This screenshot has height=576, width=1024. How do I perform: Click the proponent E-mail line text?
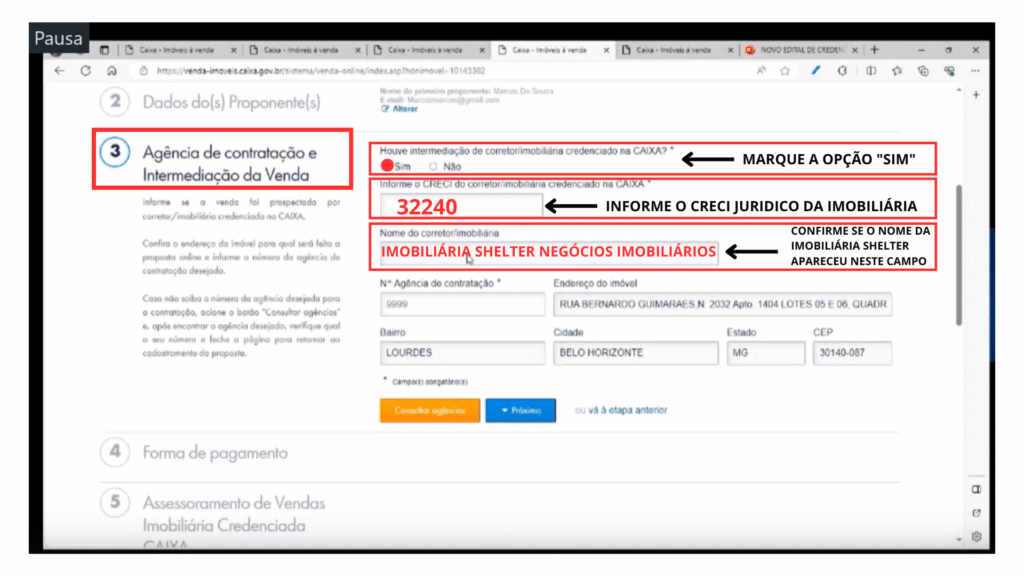[440, 100]
